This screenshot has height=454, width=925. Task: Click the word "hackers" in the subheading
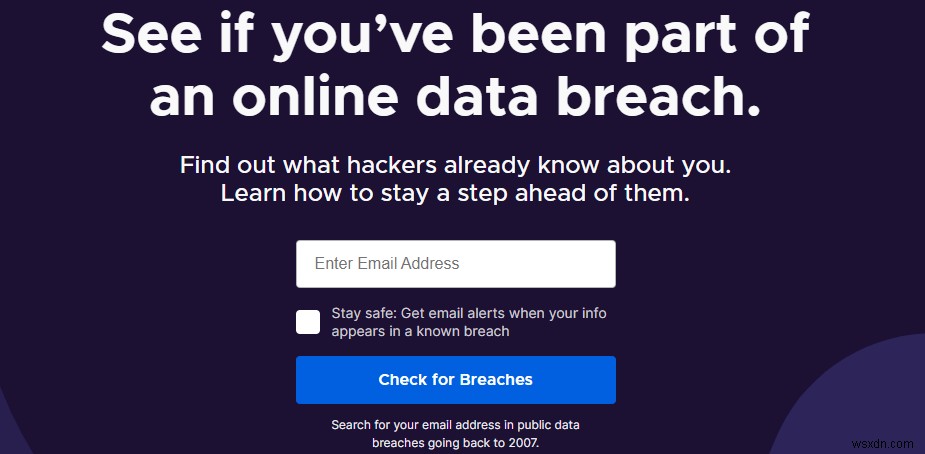(376, 165)
